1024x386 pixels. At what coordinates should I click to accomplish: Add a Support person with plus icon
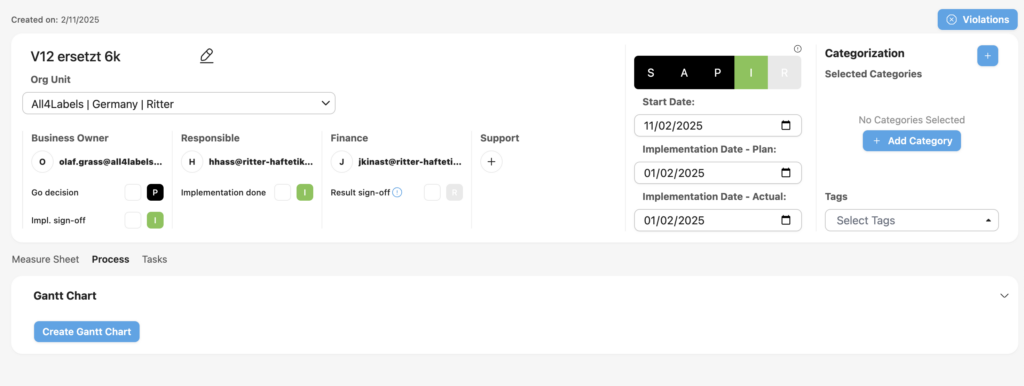click(491, 161)
